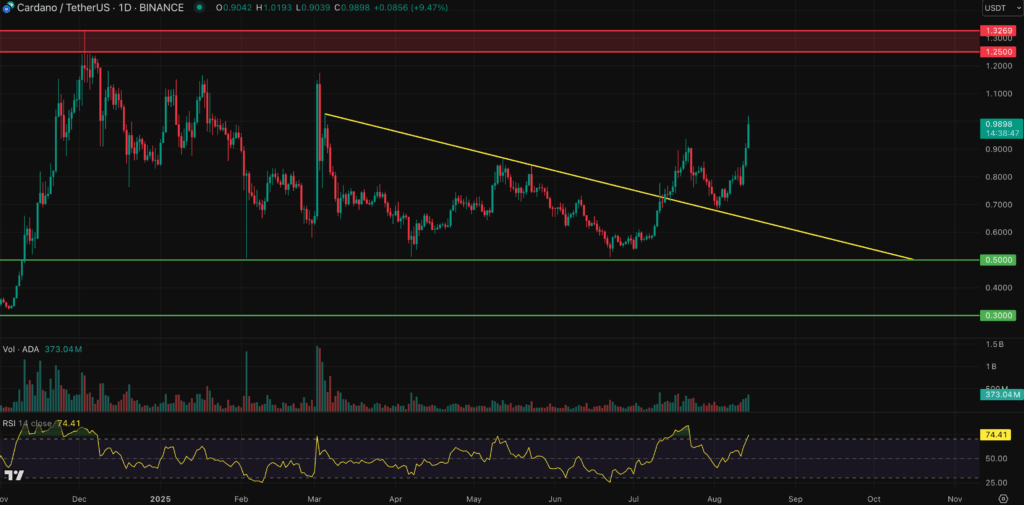The height and width of the screenshot is (505, 1024).
Task: Click the Aug label on time axis
Action: [x=716, y=498]
